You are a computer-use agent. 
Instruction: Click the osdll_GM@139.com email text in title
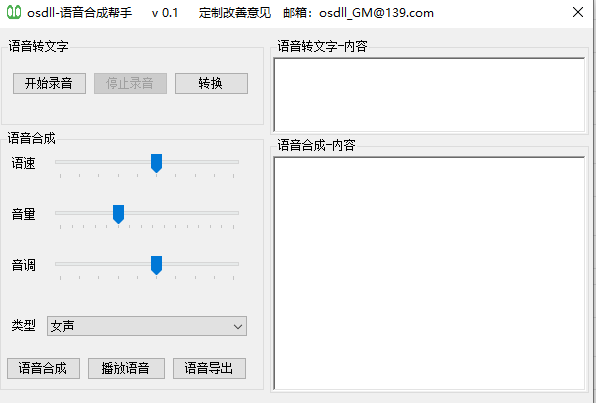point(376,13)
